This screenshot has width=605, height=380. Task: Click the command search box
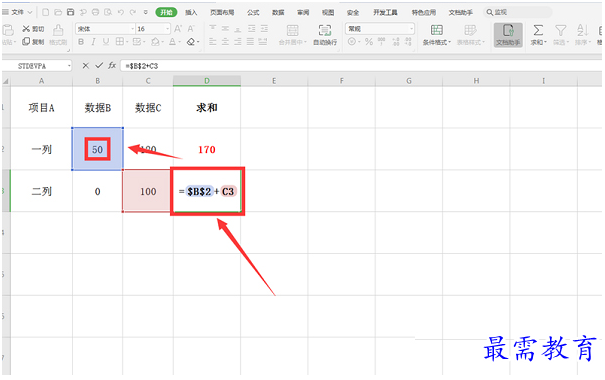click(x=517, y=12)
